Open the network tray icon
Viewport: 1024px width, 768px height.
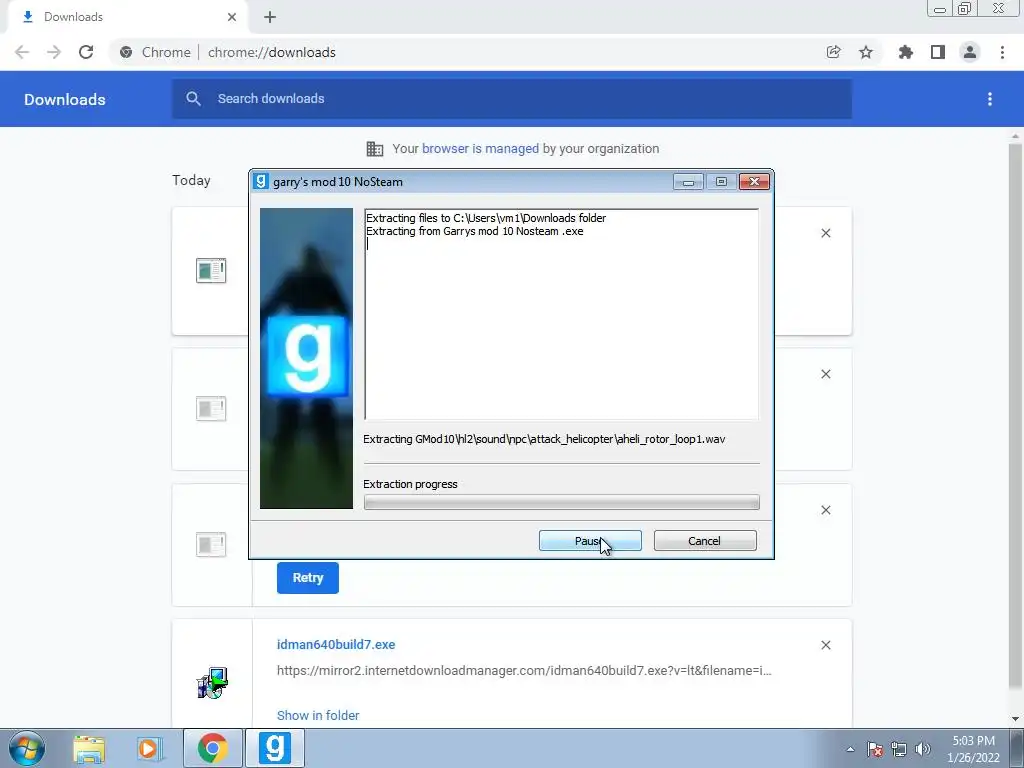(899, 749)
